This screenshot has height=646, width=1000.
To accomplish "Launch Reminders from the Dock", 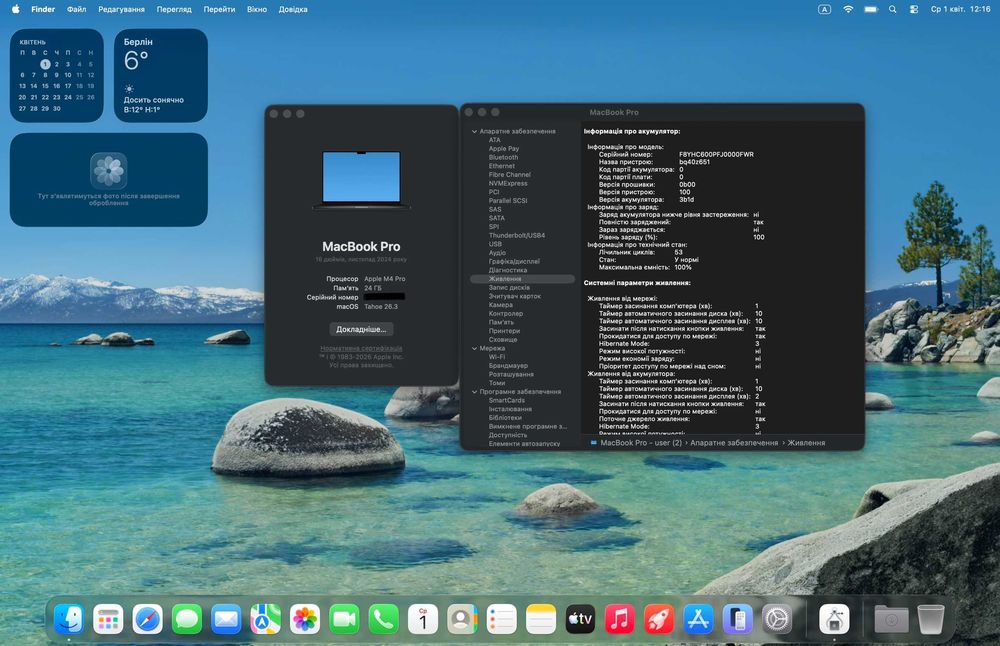I will [501, 619].
